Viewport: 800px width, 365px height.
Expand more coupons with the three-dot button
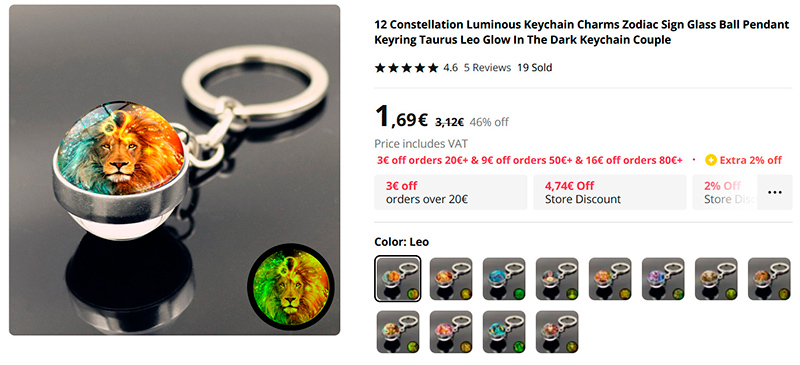774,192
